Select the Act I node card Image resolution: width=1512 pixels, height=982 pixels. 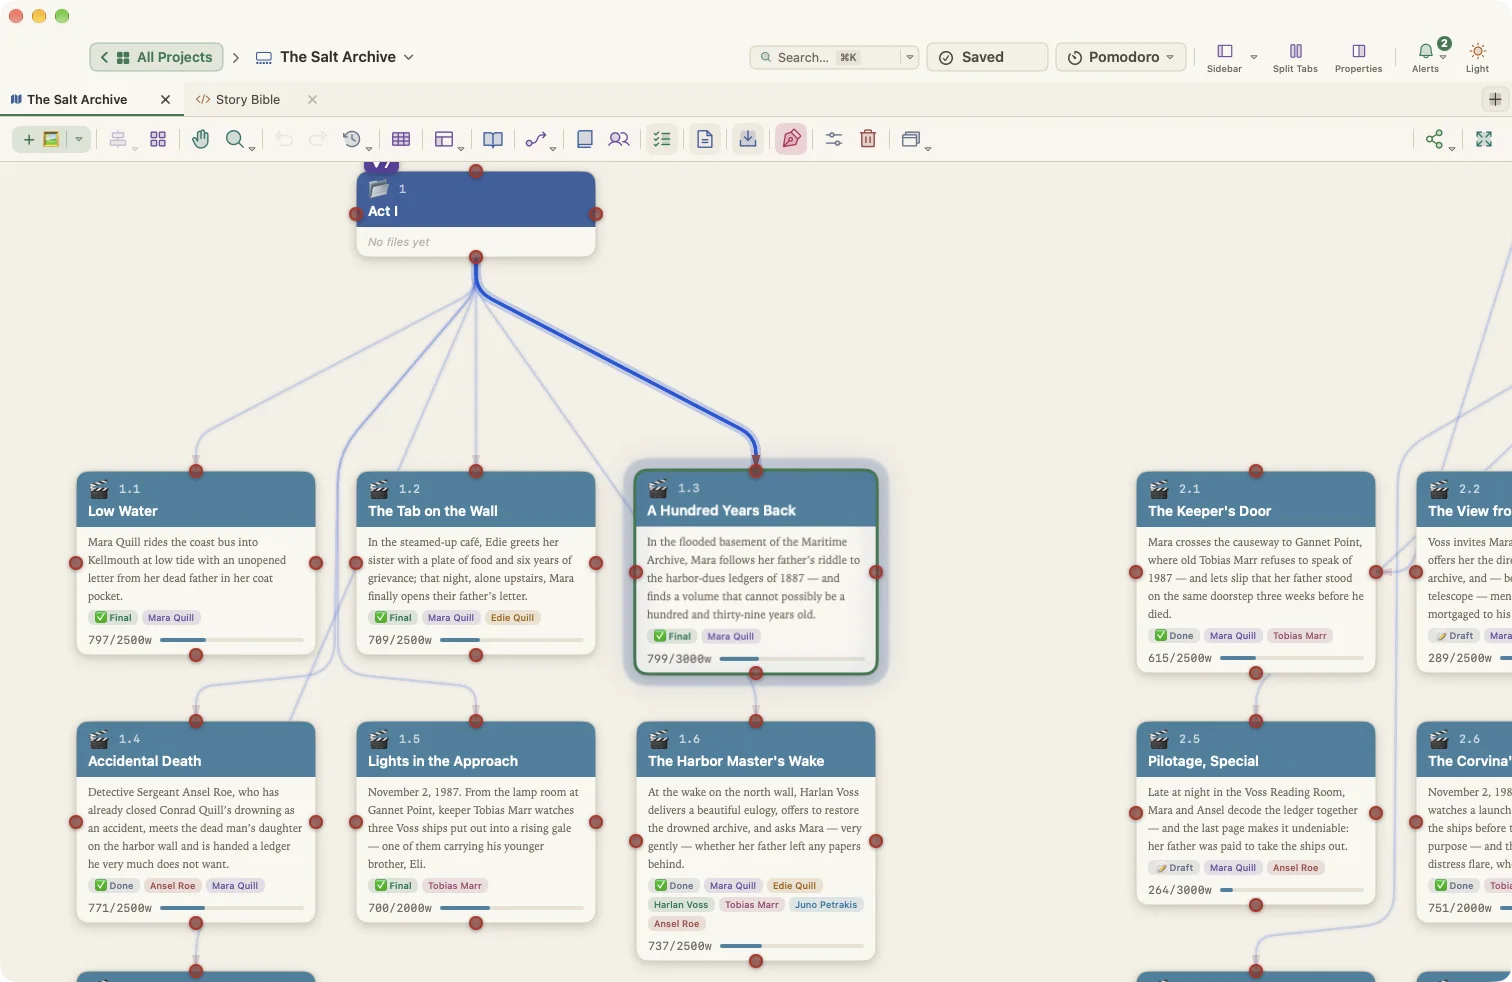[476, 214]
